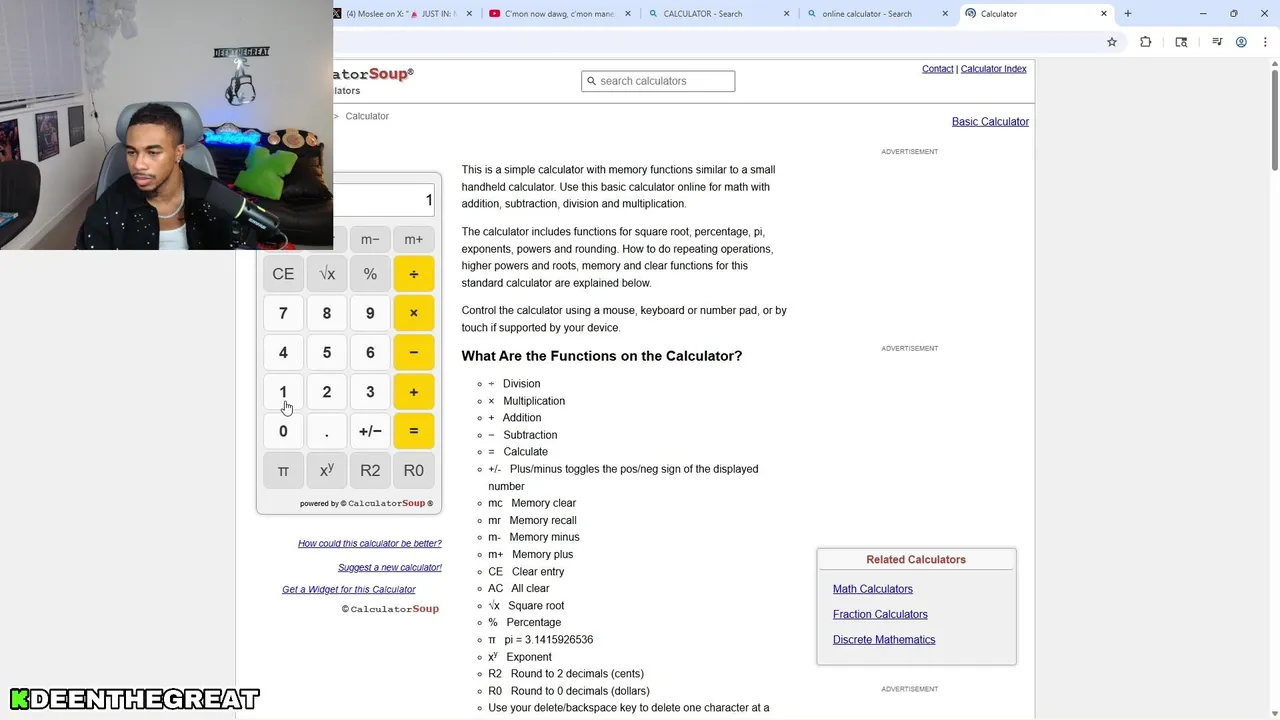Open Discrete Mathematics related link
1280x720 pixels.
[884, 640]
